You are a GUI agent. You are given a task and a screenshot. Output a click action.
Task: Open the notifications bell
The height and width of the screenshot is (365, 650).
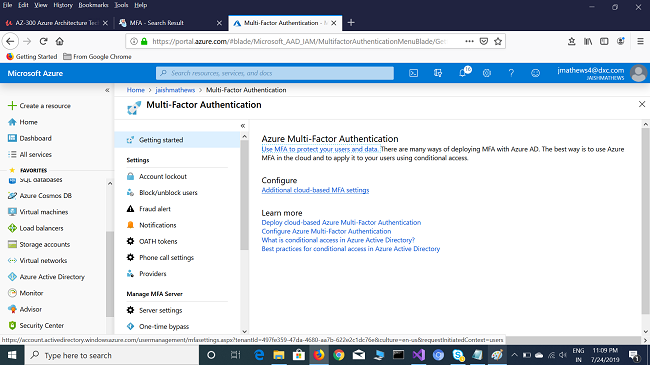click(463, 73)
